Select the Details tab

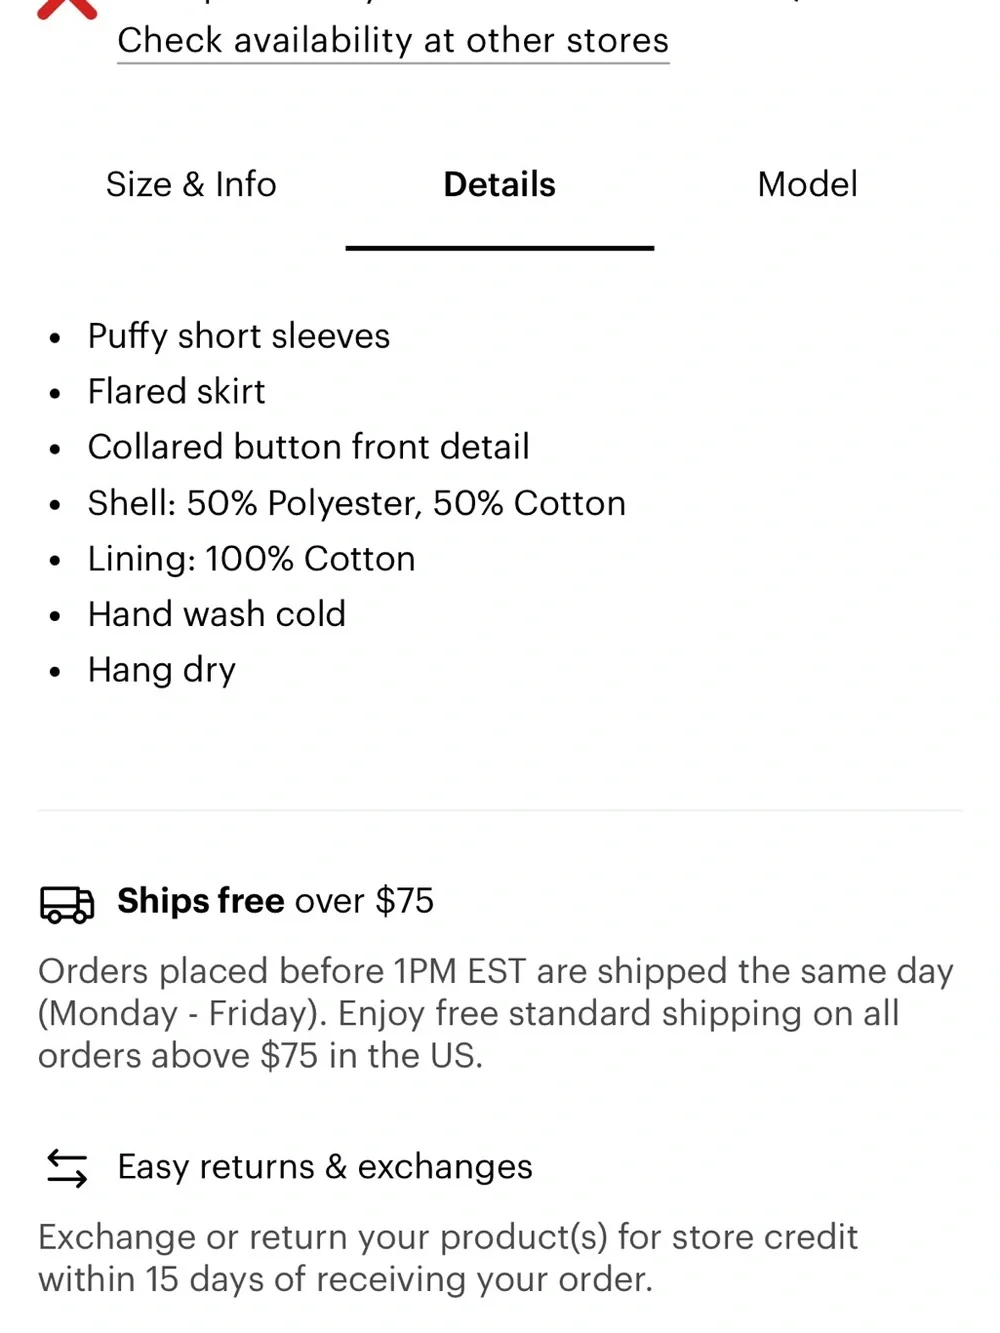[x=499, y=185]
